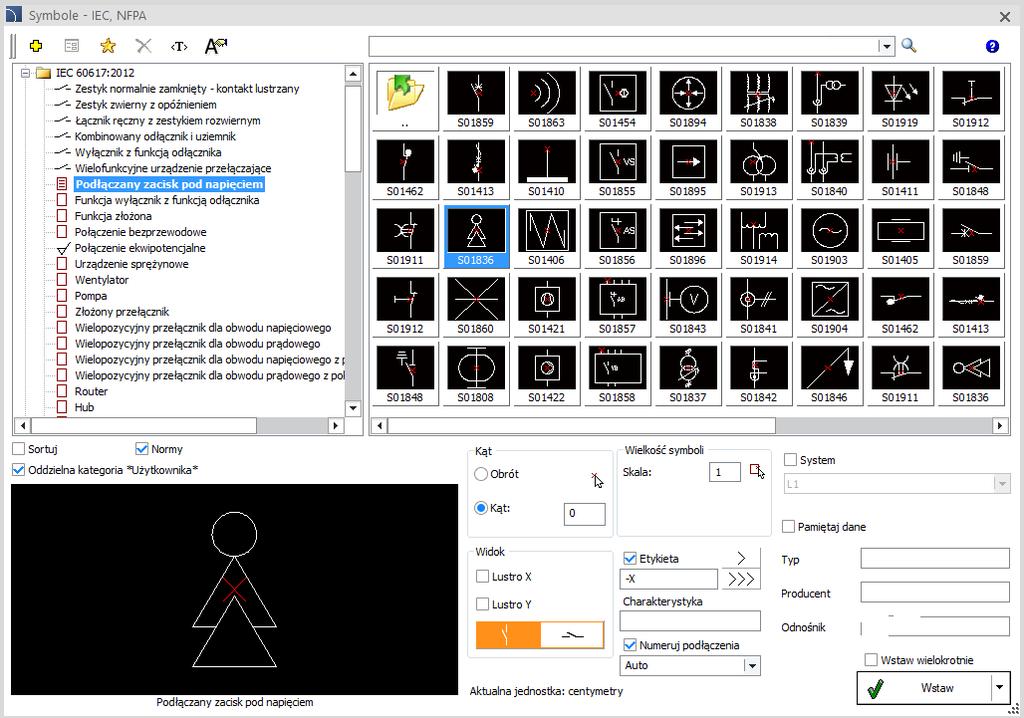Select symbol S01838 thumbnail
The width and height of the screenshot is (1024, 718).
tap(758, 99)
